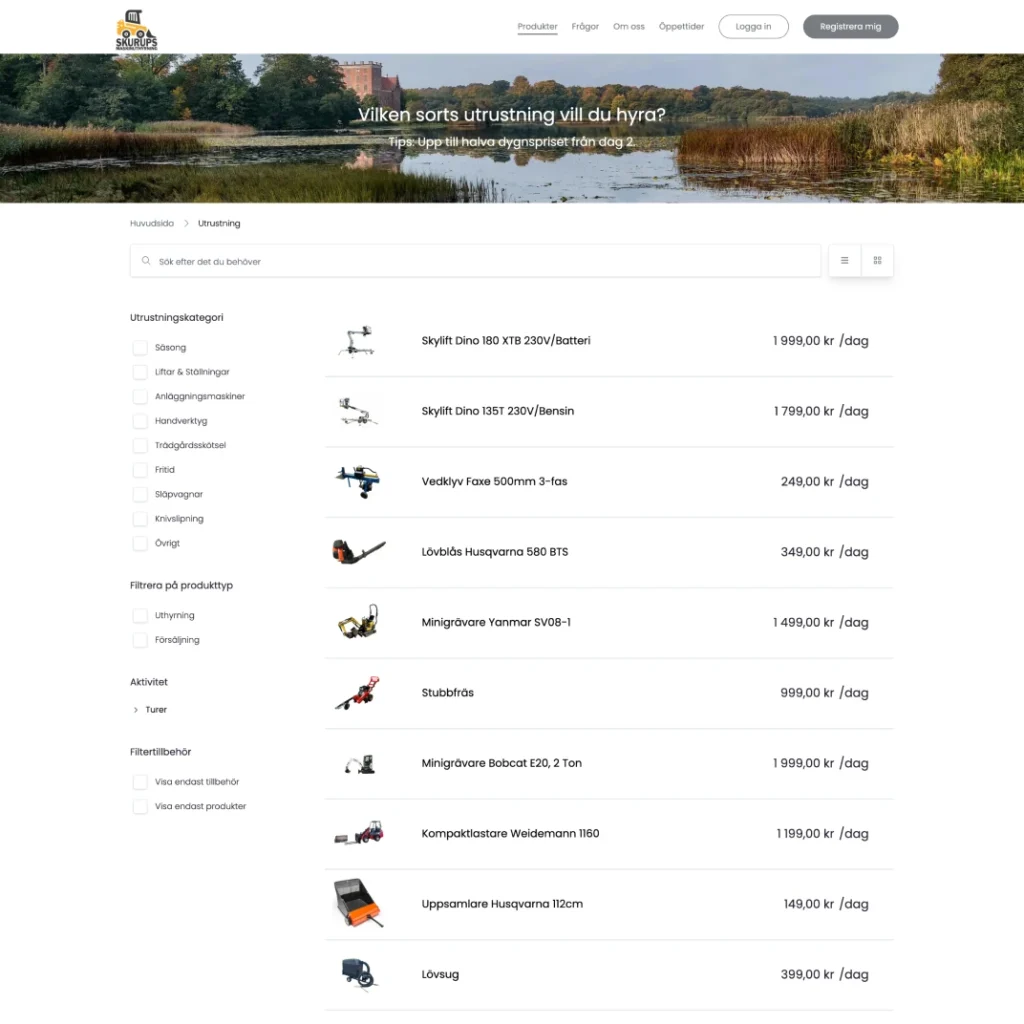The image size is (1024, 1024).
Task: Enable the Säsong category checkbox
Action: [140, 347]
